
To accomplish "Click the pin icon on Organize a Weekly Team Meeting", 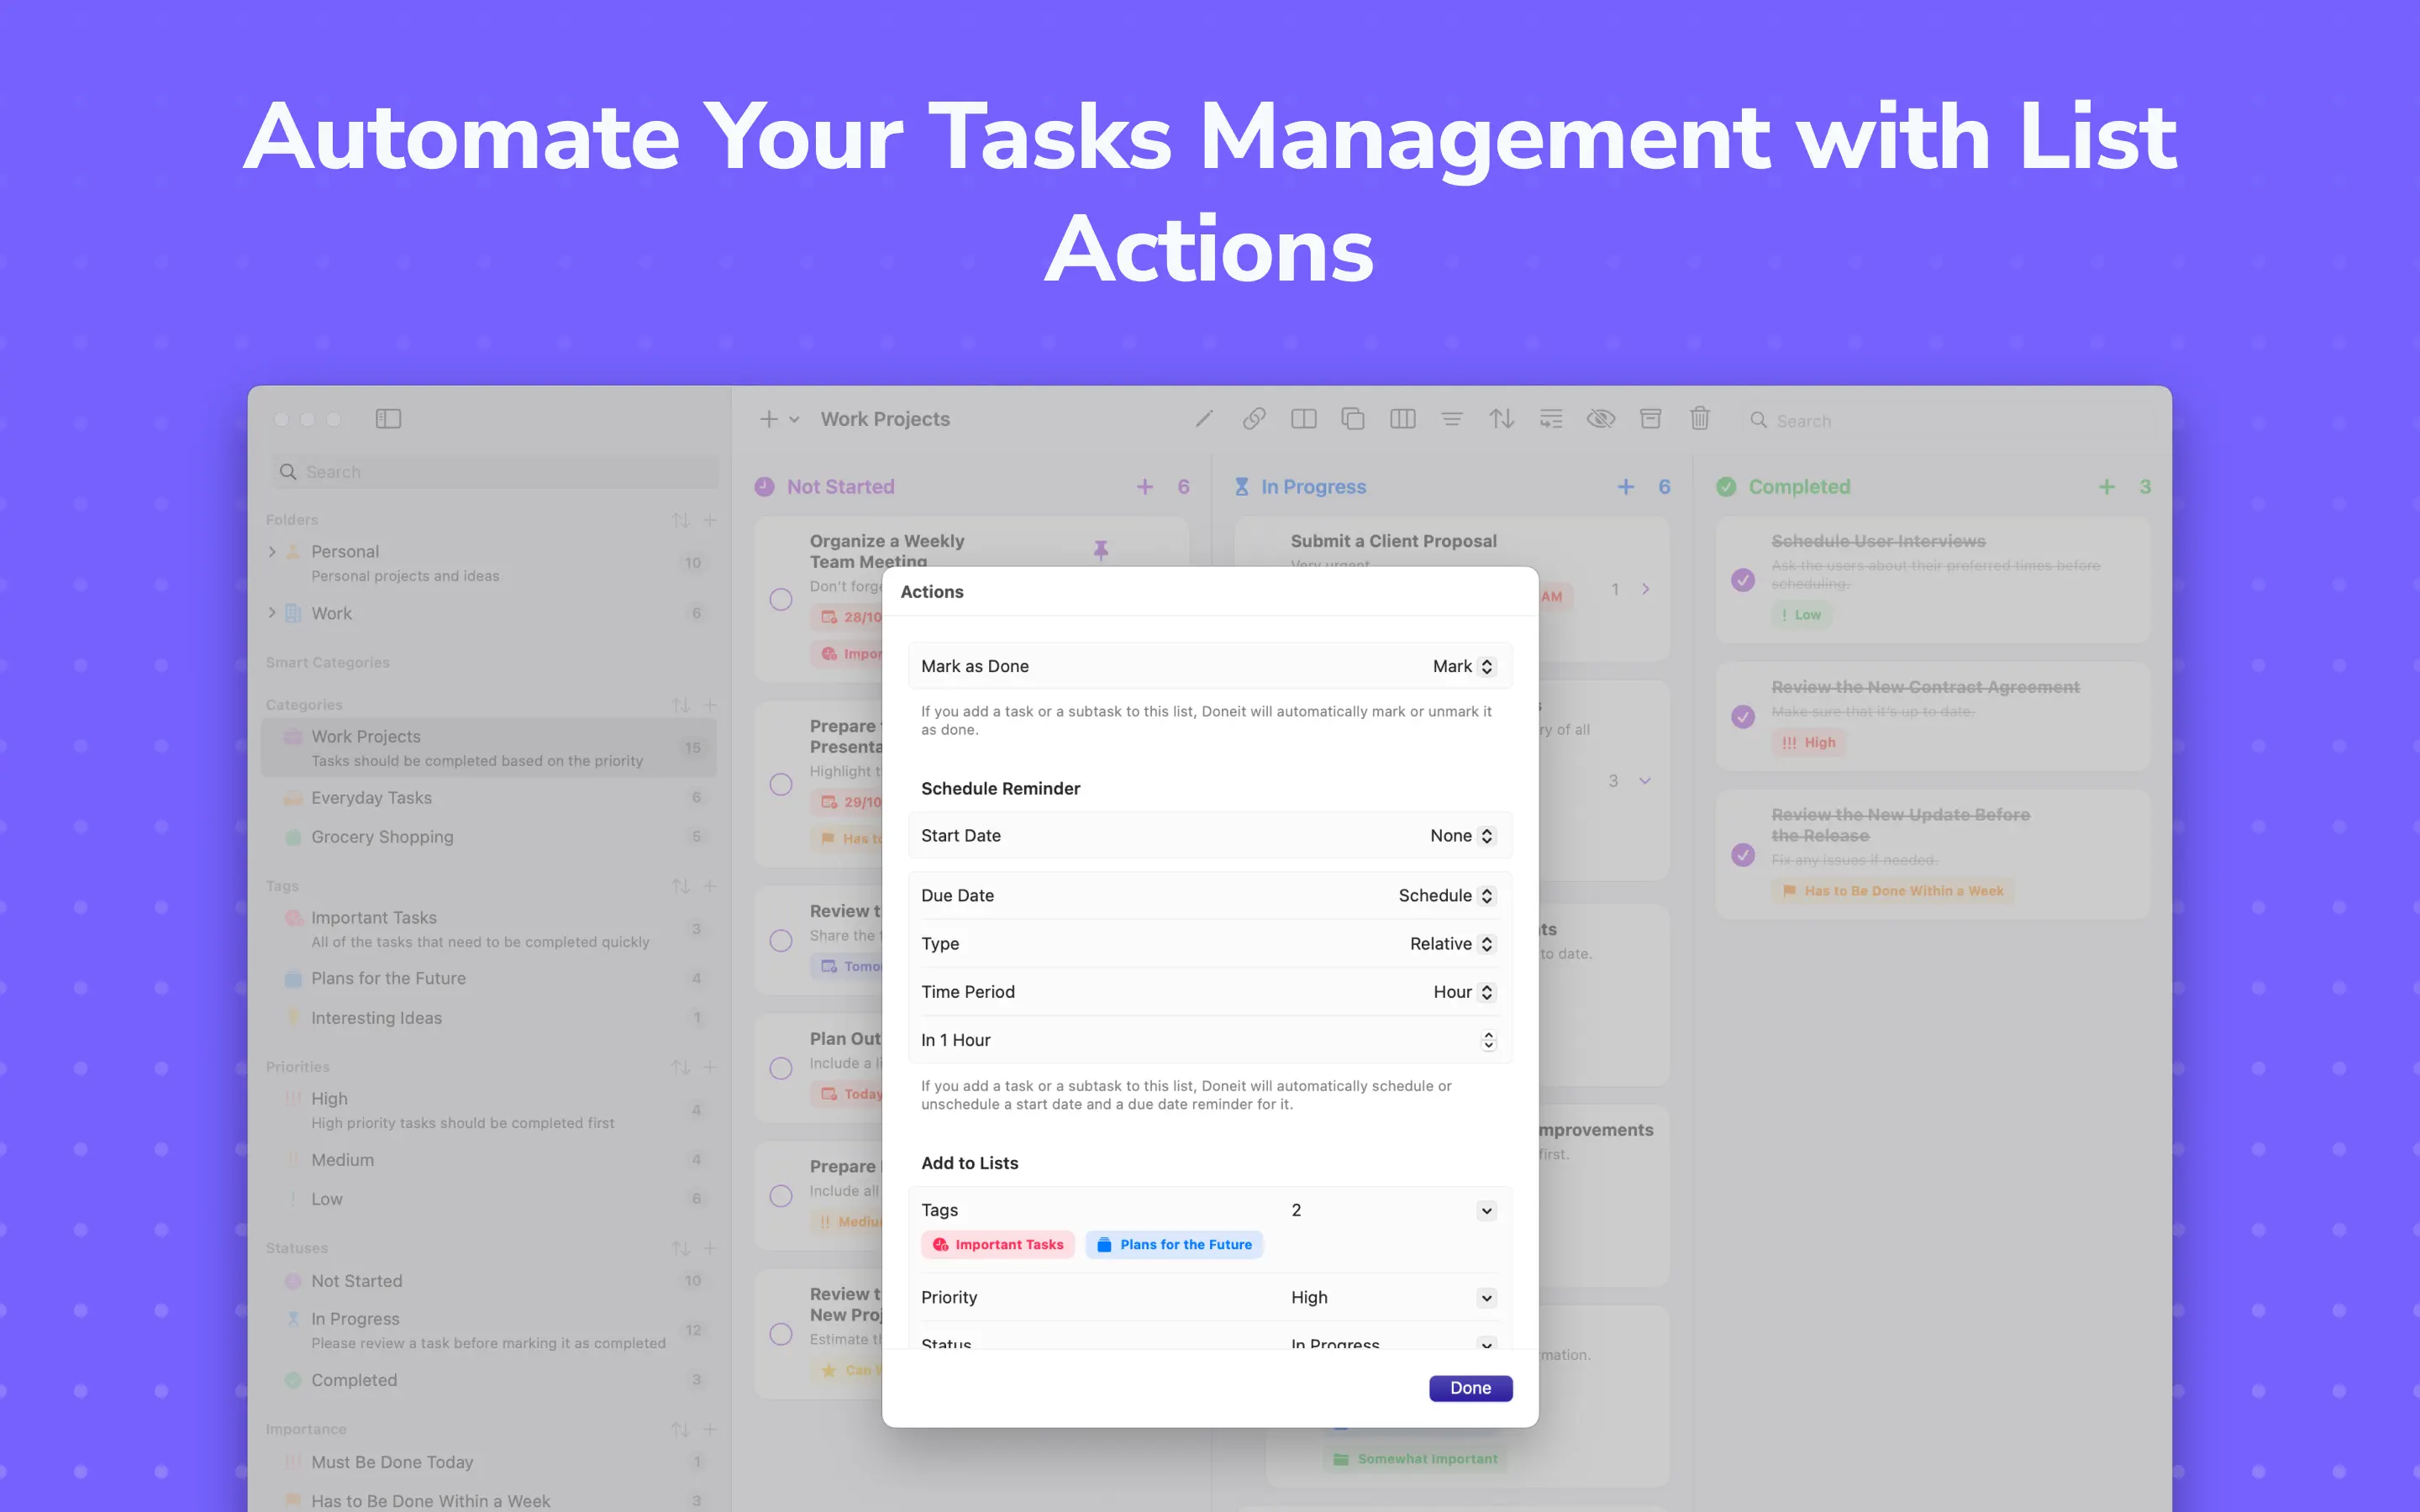I will coord(1101,550).
